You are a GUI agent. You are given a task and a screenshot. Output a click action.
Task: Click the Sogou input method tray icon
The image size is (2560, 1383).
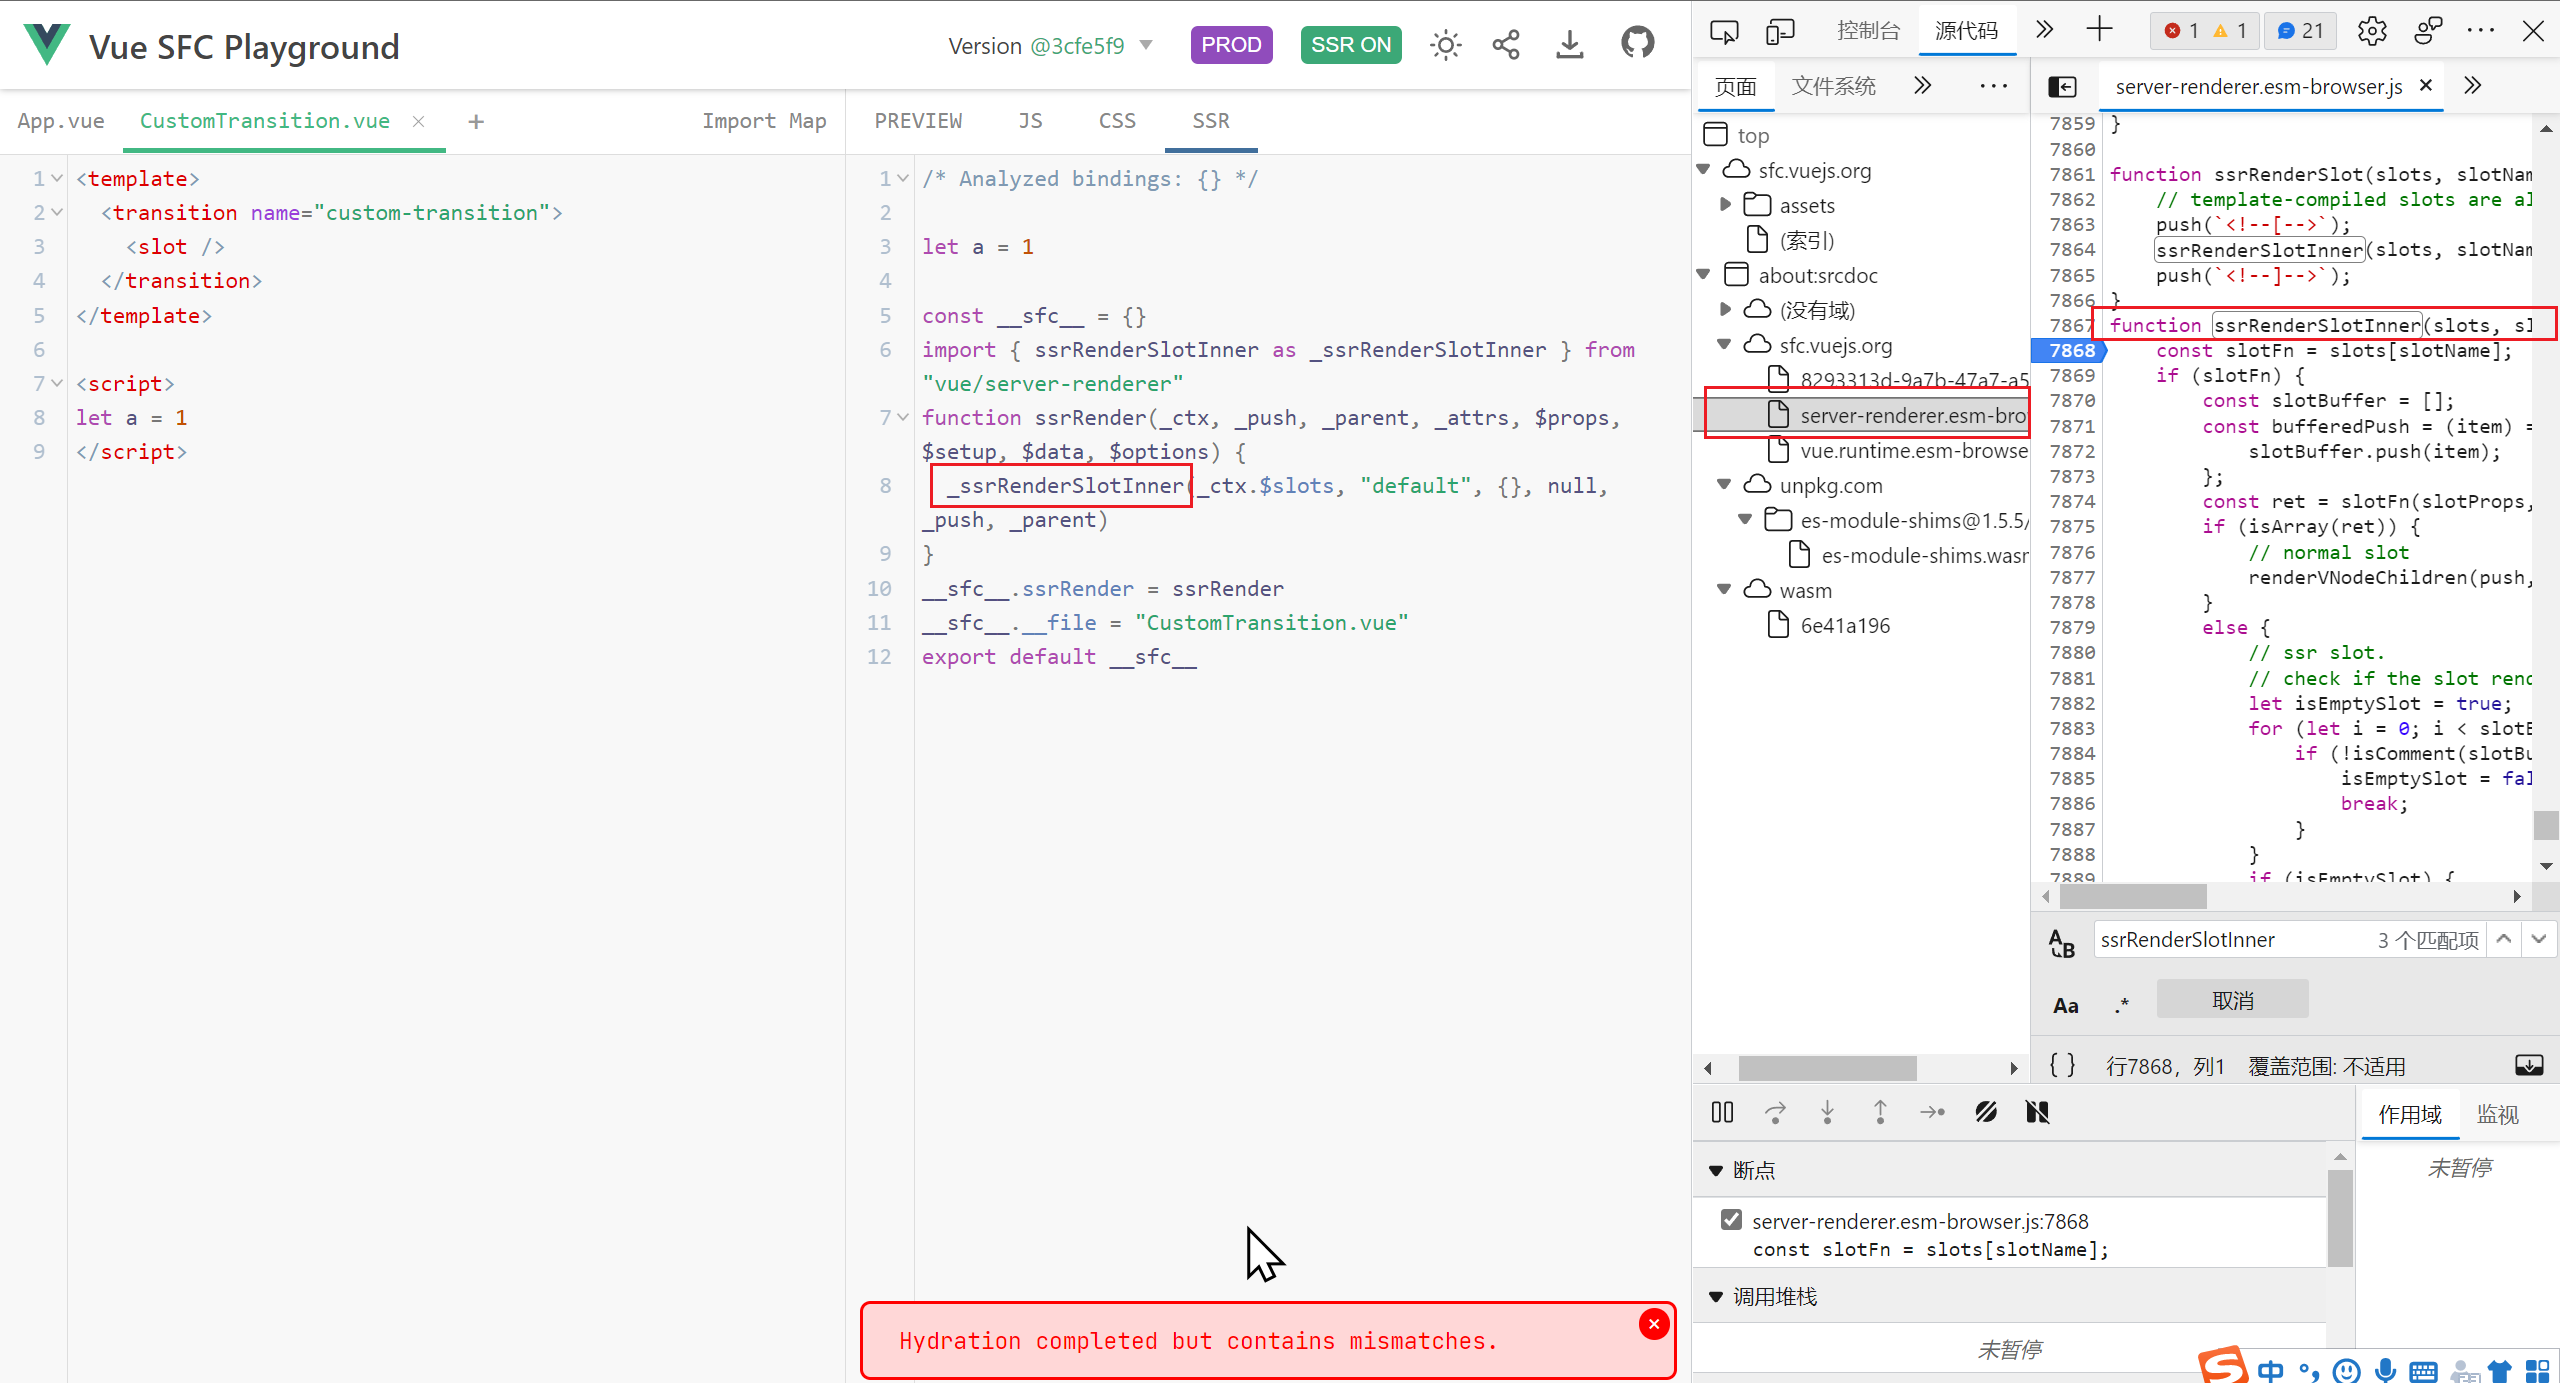pos(2223,1367)
